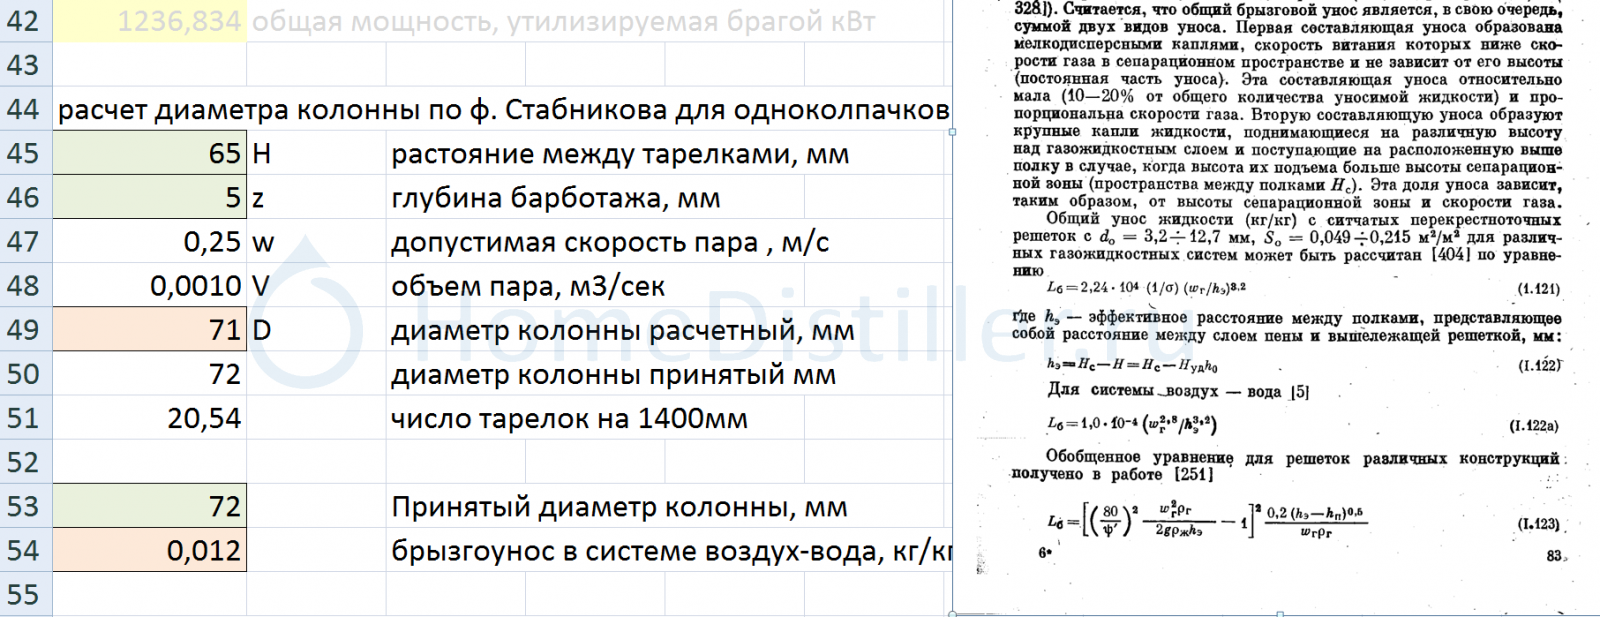Click the steam volume cell with 0,0010
This screenshot has height=617, width=1600.
point(150,286)
